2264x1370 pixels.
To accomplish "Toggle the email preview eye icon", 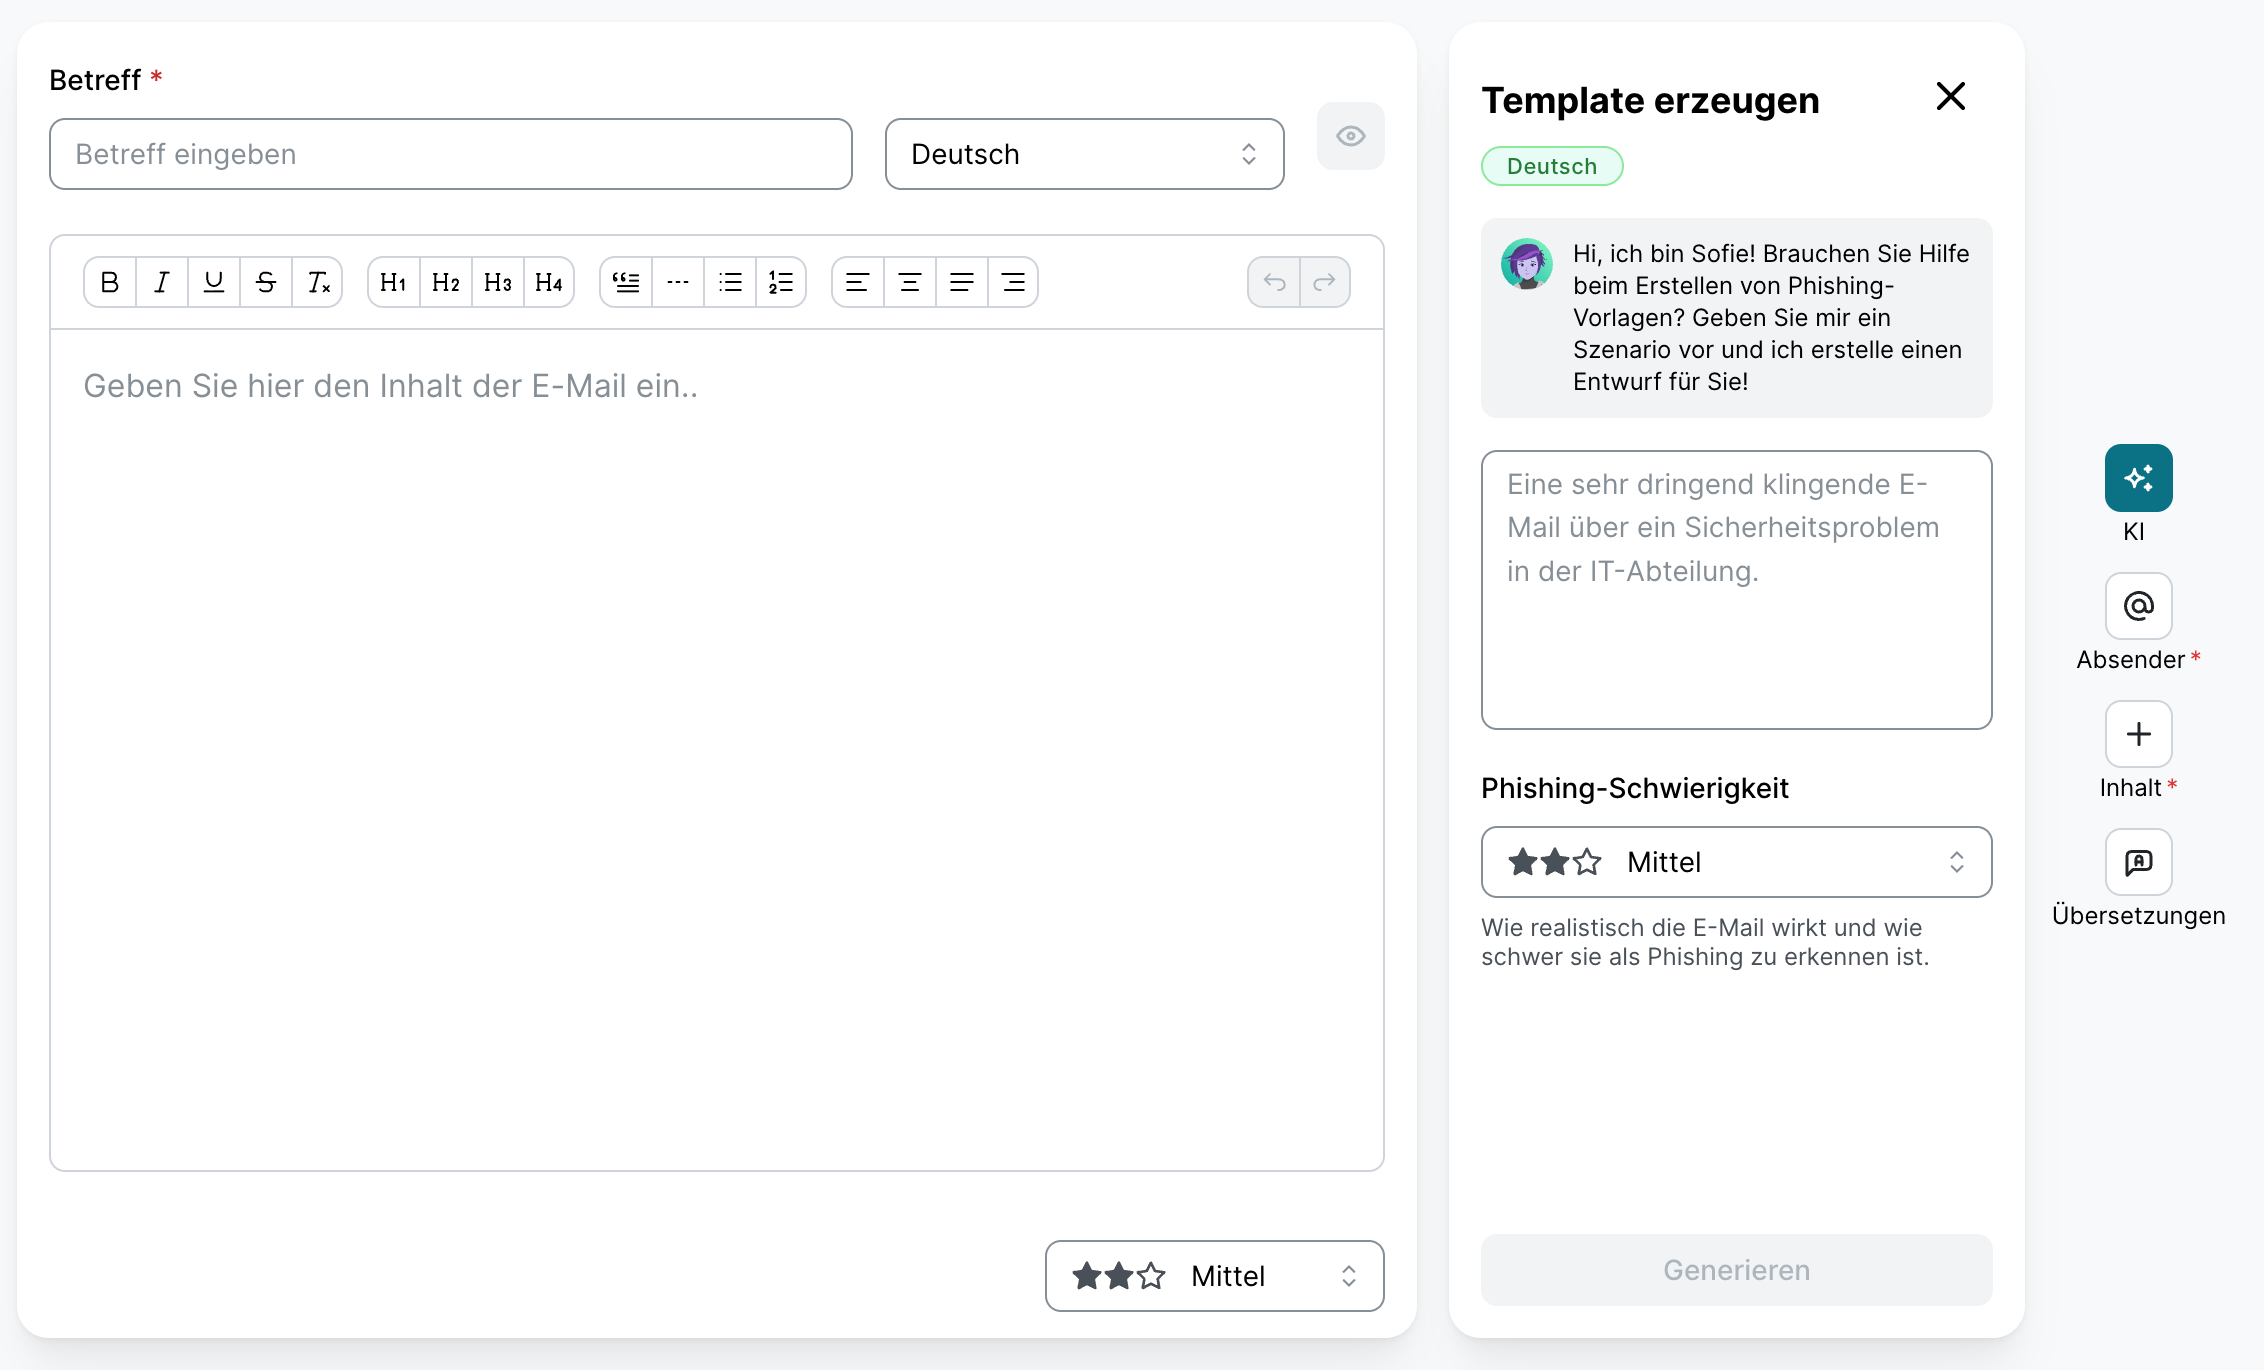I will 1350,136.
